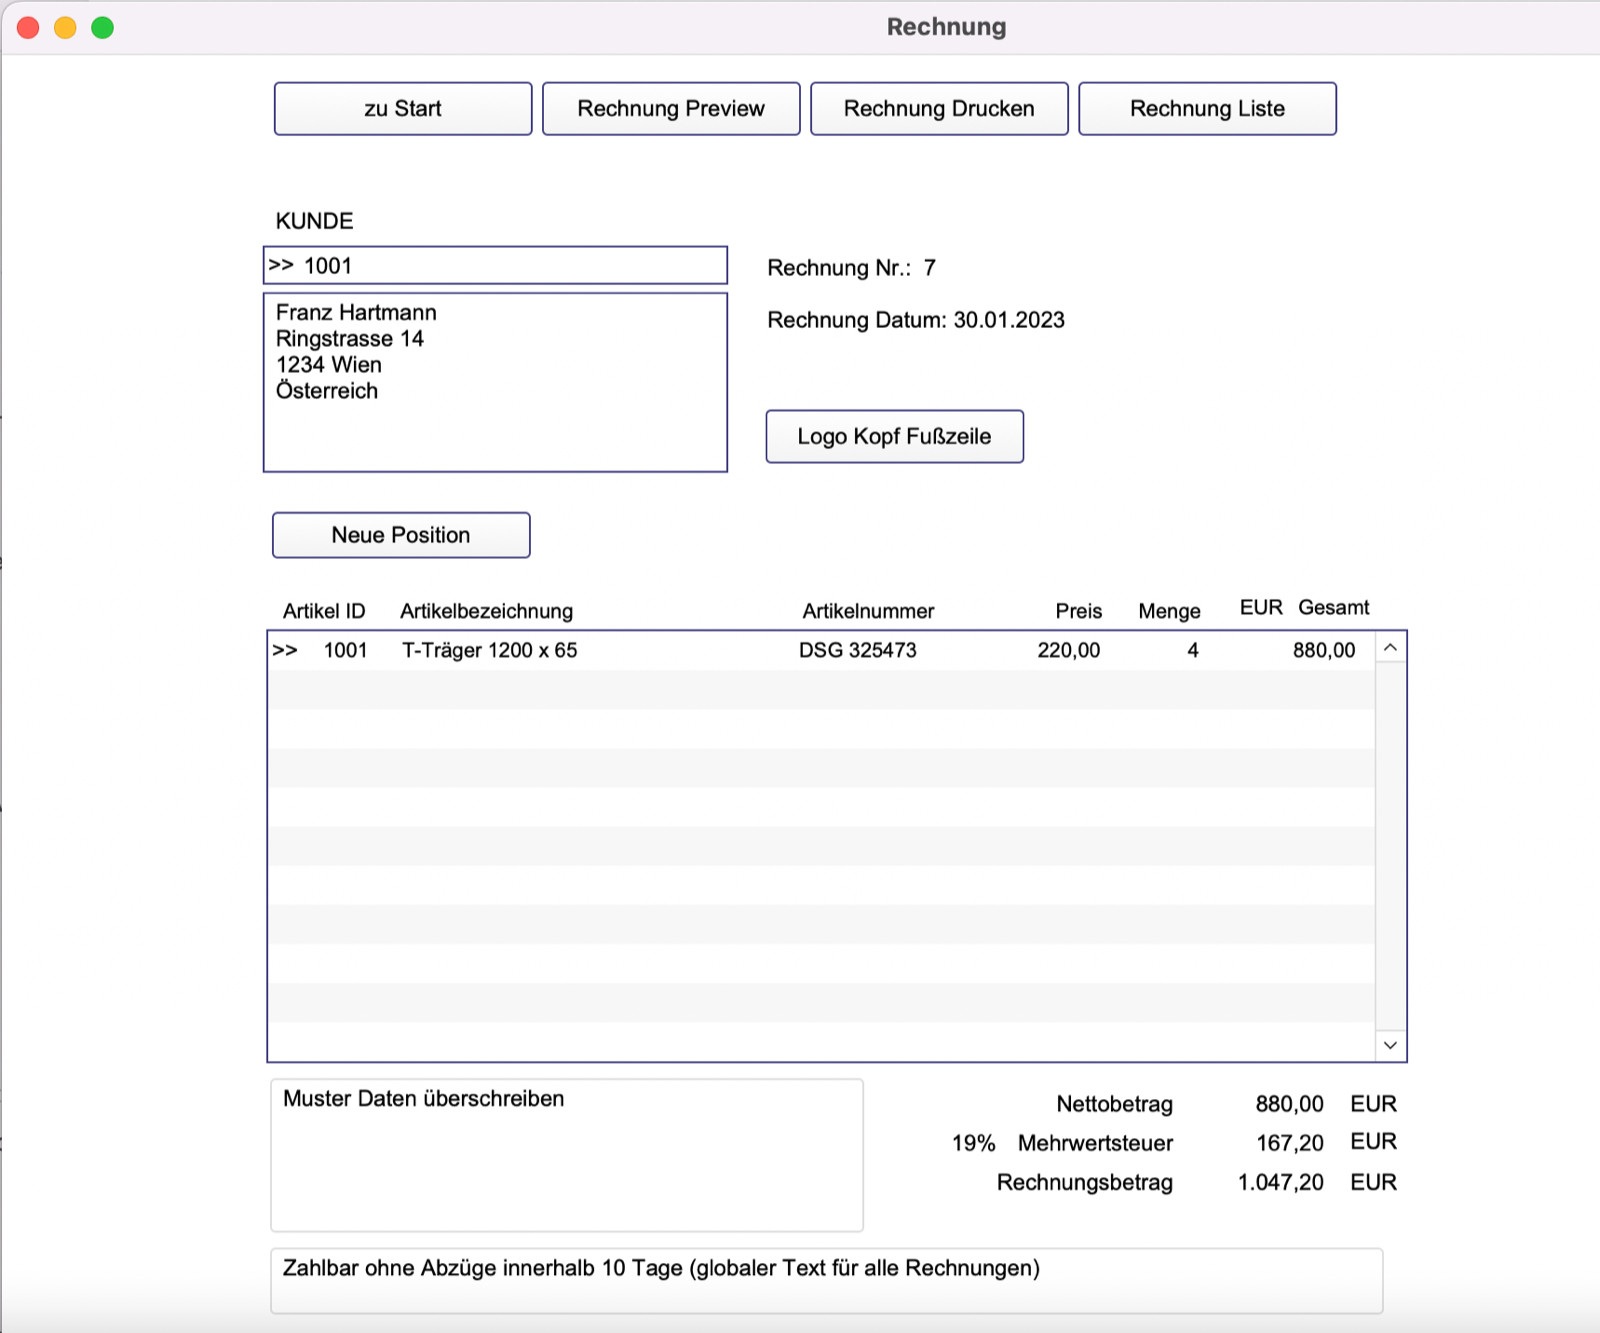Open Rechnung Preview
This screenshot has height=1333, width=1600.
[x=671, y=109]
